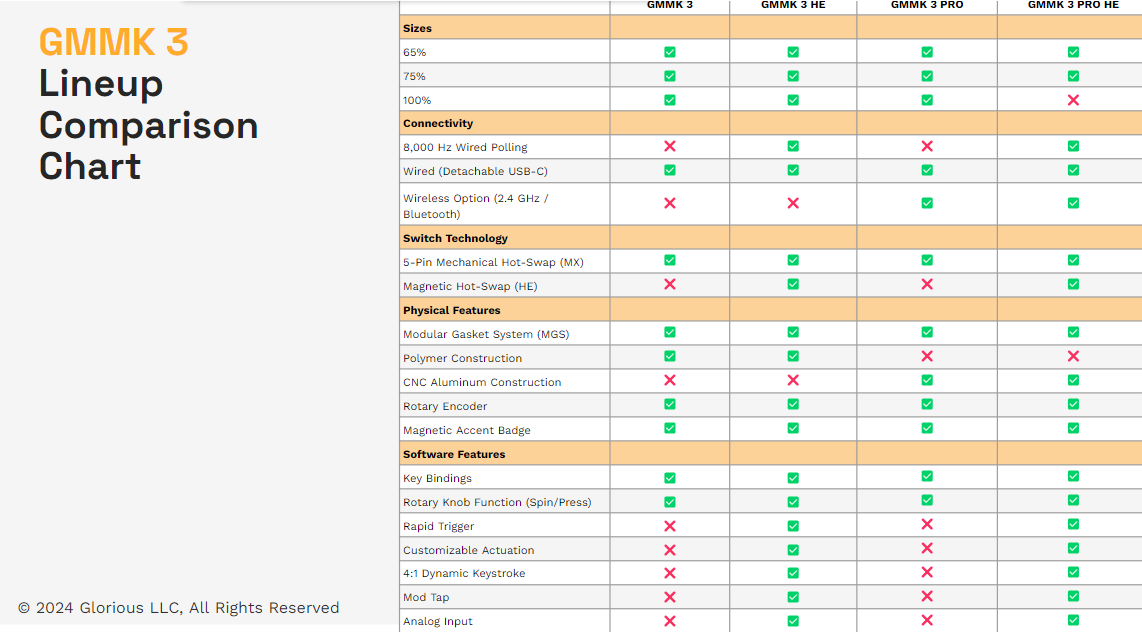Select the Connectivity section header
This screenshot has width=1142, height=632.
tap(438, 124)
